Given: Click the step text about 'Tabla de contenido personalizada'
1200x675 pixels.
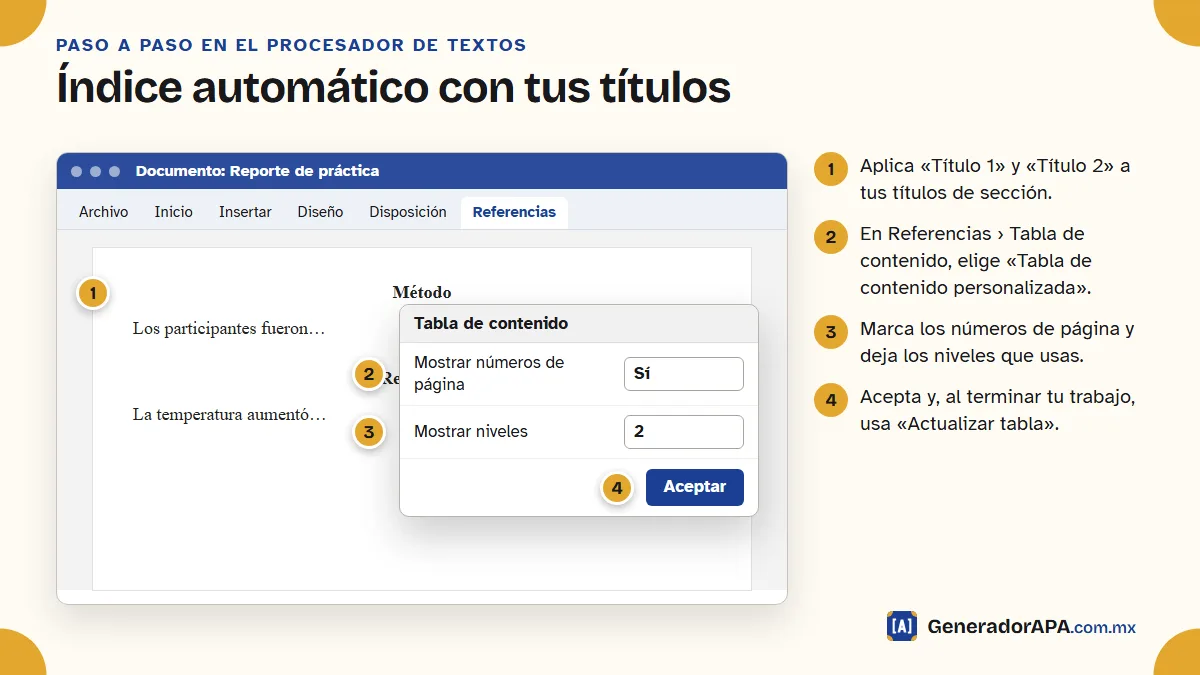Looking at the screenshot, I should coord(976,261).
